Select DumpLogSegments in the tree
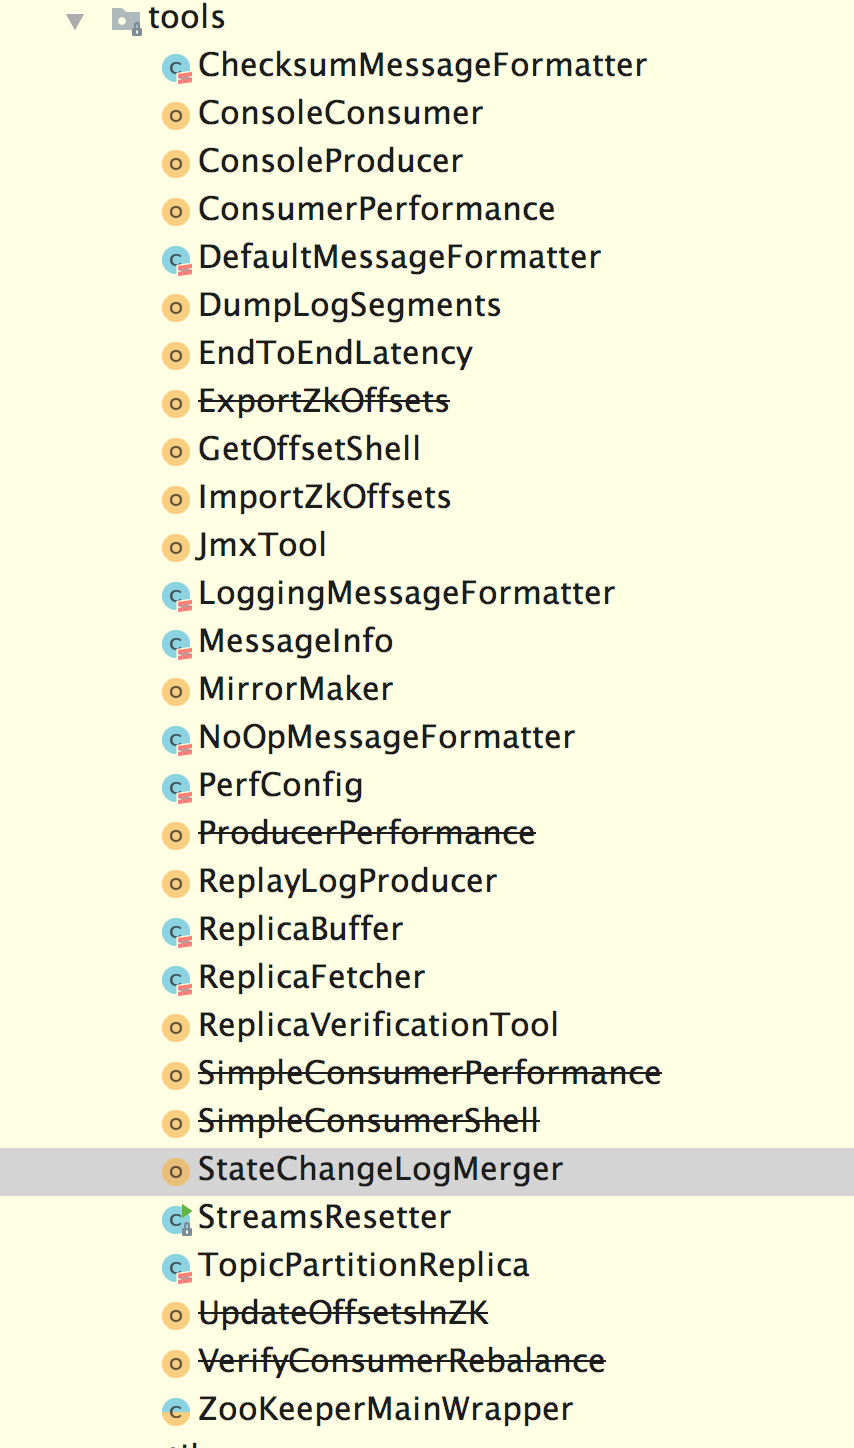Image resolution: width=854 pixels, height=1448 pixels. (x=349, y=306)
